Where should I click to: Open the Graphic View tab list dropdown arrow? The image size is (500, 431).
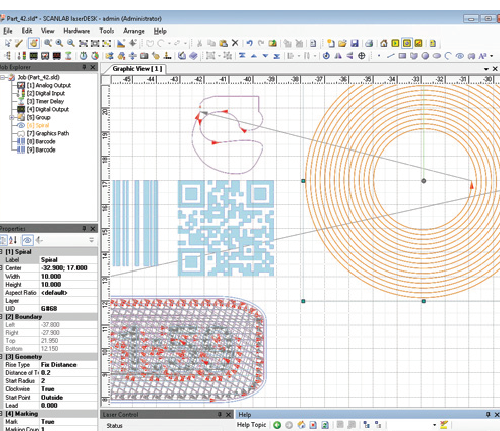[486, 69]
